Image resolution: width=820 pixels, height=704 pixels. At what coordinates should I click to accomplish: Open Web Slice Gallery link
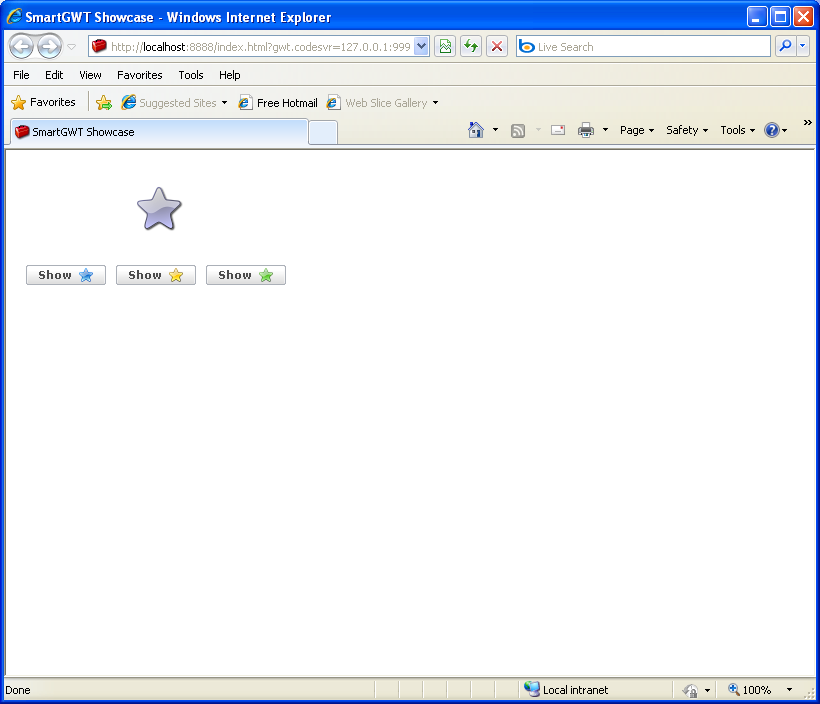(x=377, y=103)
